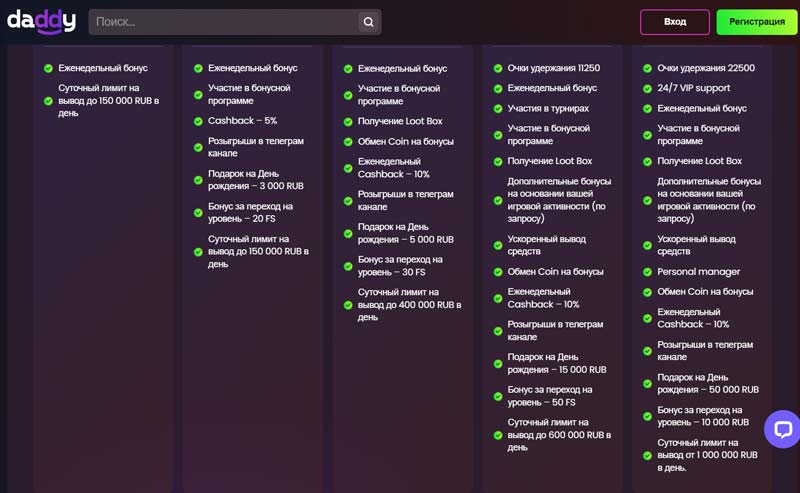The width and height of the screenshot is (800, 493).
Task: Click the 1 000 000 RUB withdrawal limit text
Action: pyautogui.click(x=707, y=455)
